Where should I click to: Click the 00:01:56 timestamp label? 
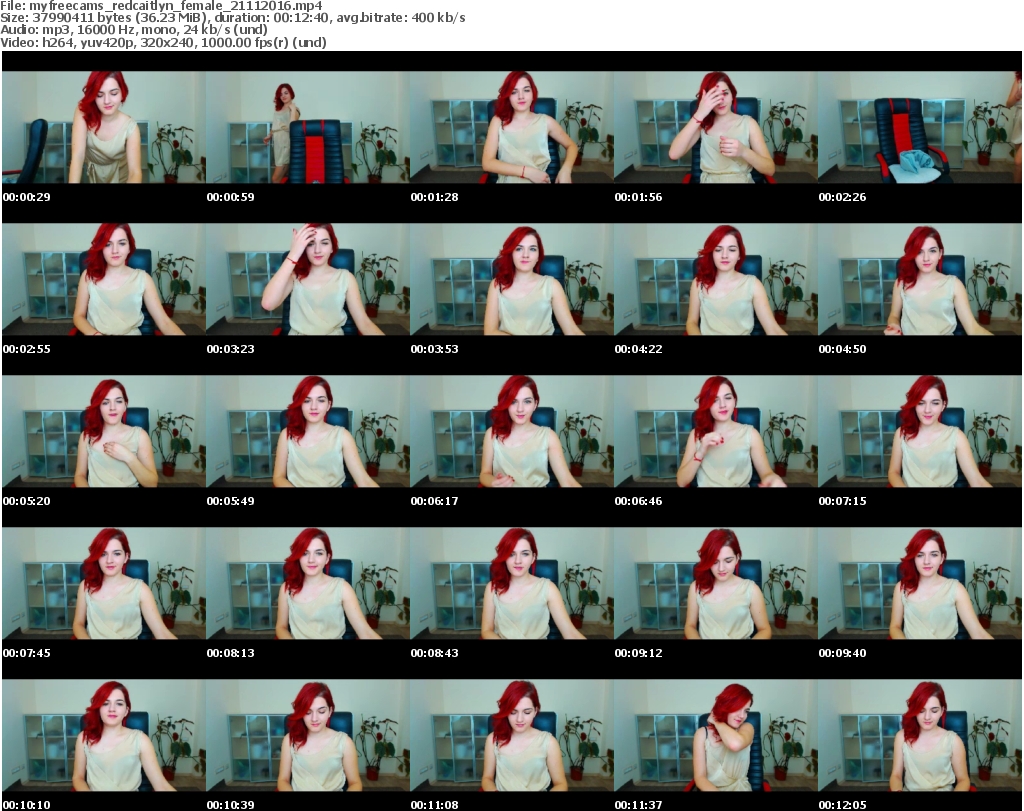tap(638, 197)
